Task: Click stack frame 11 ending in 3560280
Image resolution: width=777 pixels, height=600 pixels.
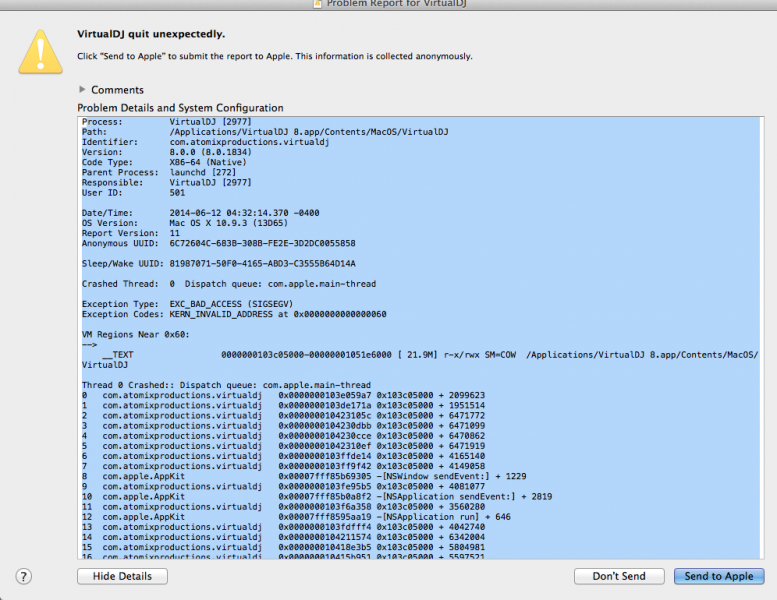Action: tap(283, 507)
